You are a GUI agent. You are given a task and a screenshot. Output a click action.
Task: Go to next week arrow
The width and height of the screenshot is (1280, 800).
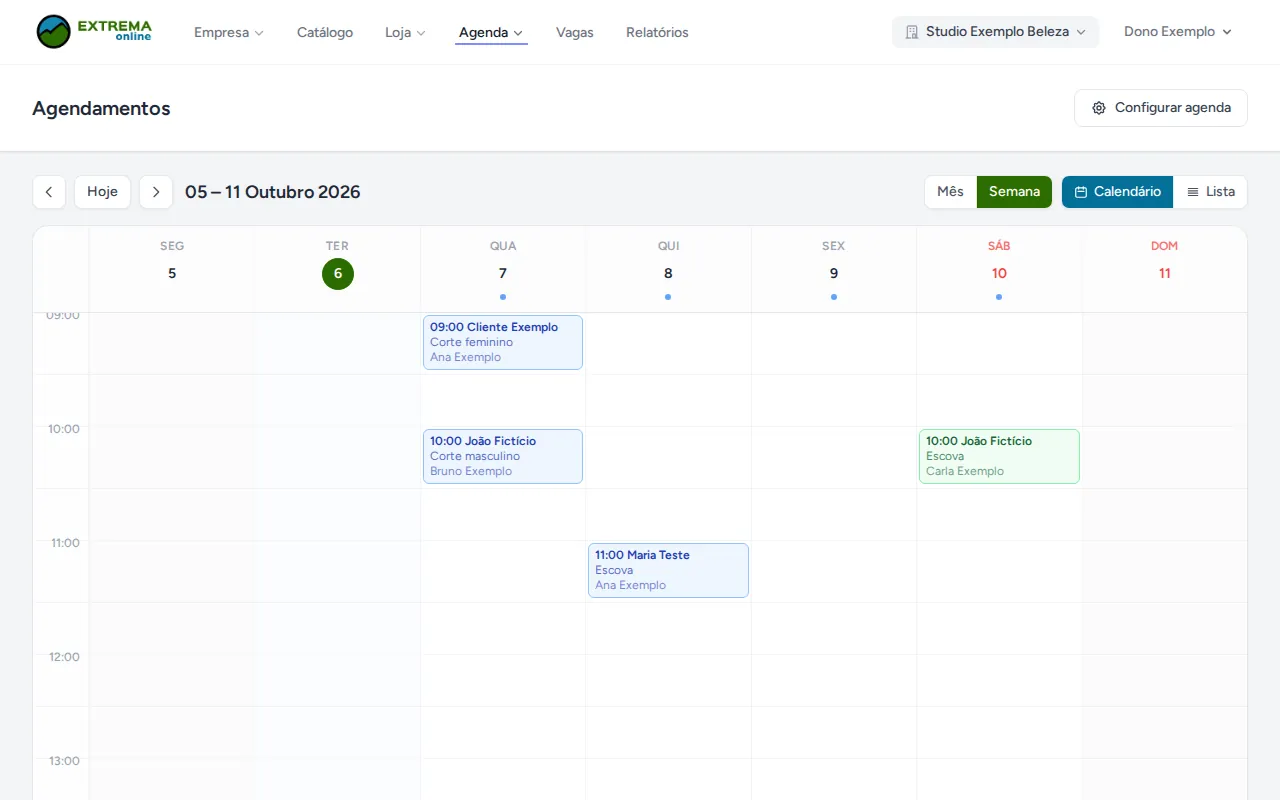coord(156,192)
